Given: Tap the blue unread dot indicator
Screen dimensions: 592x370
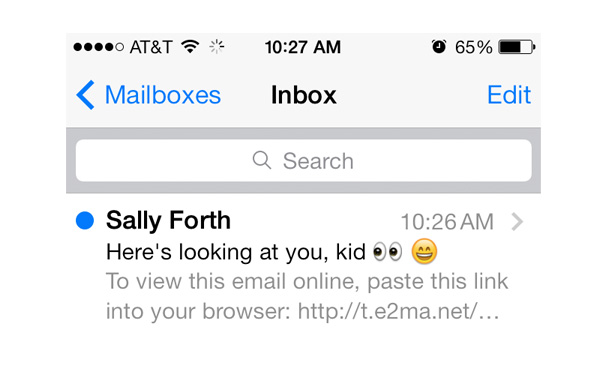Looking at the screenshot, I should (85, 220).
